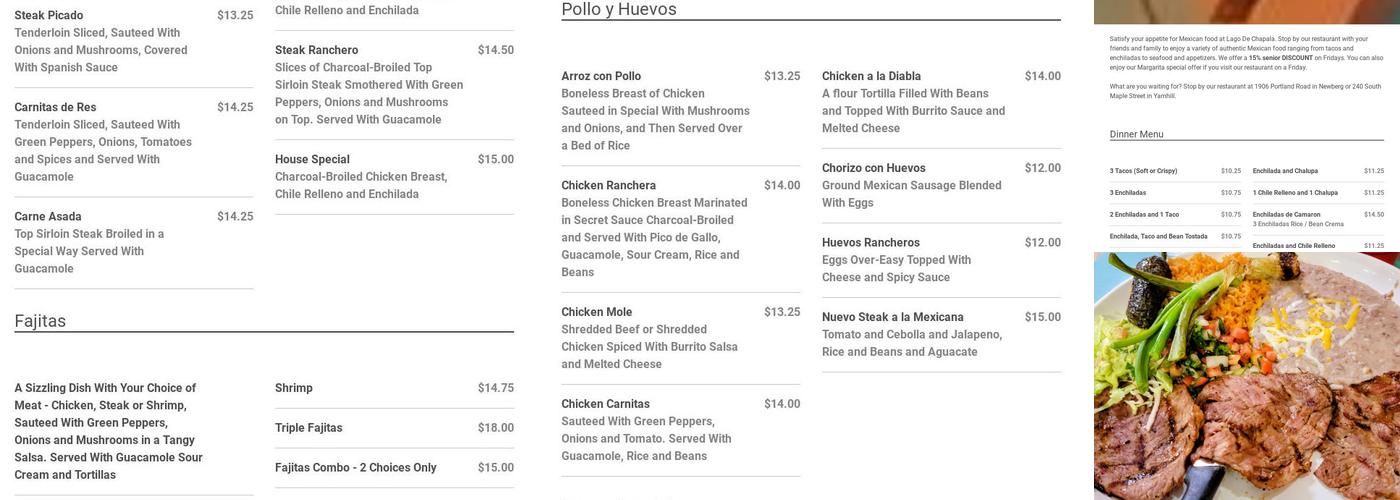Select the Shrimp fajitas option
The width and height of the screenshot is (1400, 500).
tap(294, 388)
